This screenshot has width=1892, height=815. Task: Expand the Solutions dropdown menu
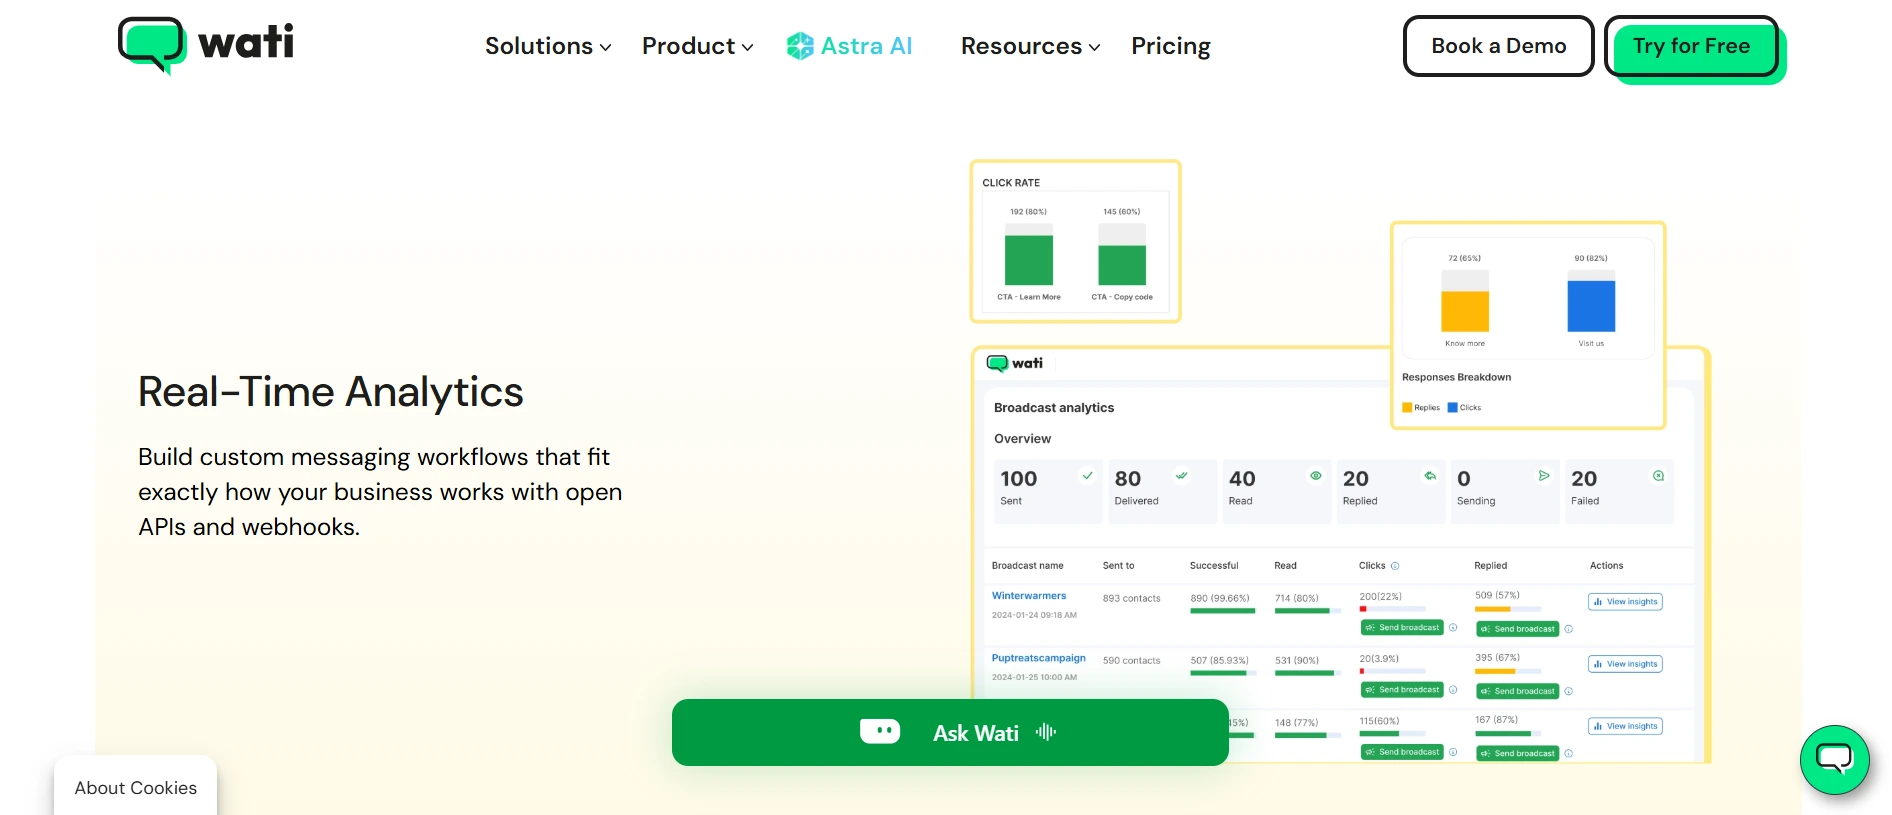point(547,46)
